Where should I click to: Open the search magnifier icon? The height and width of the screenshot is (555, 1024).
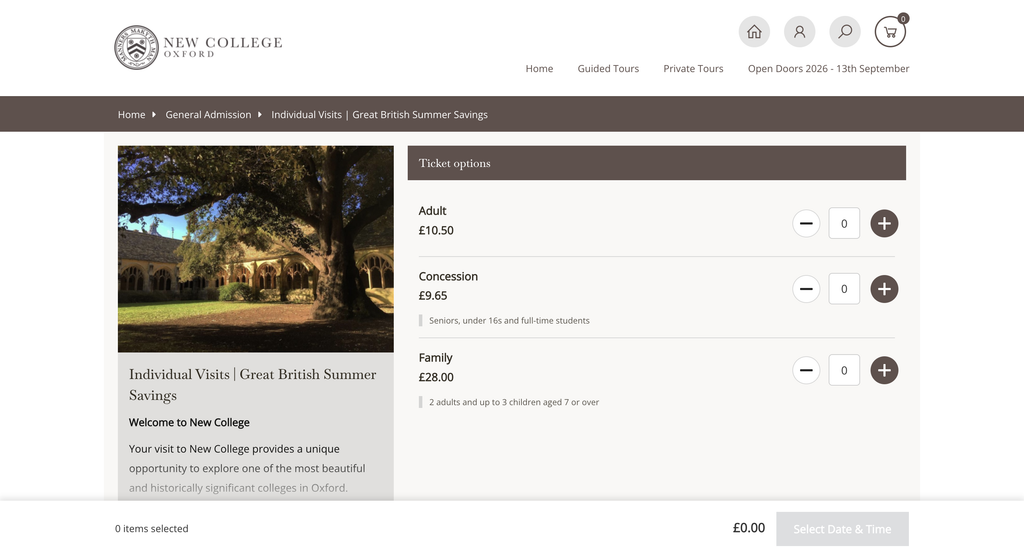pos(845,31)
